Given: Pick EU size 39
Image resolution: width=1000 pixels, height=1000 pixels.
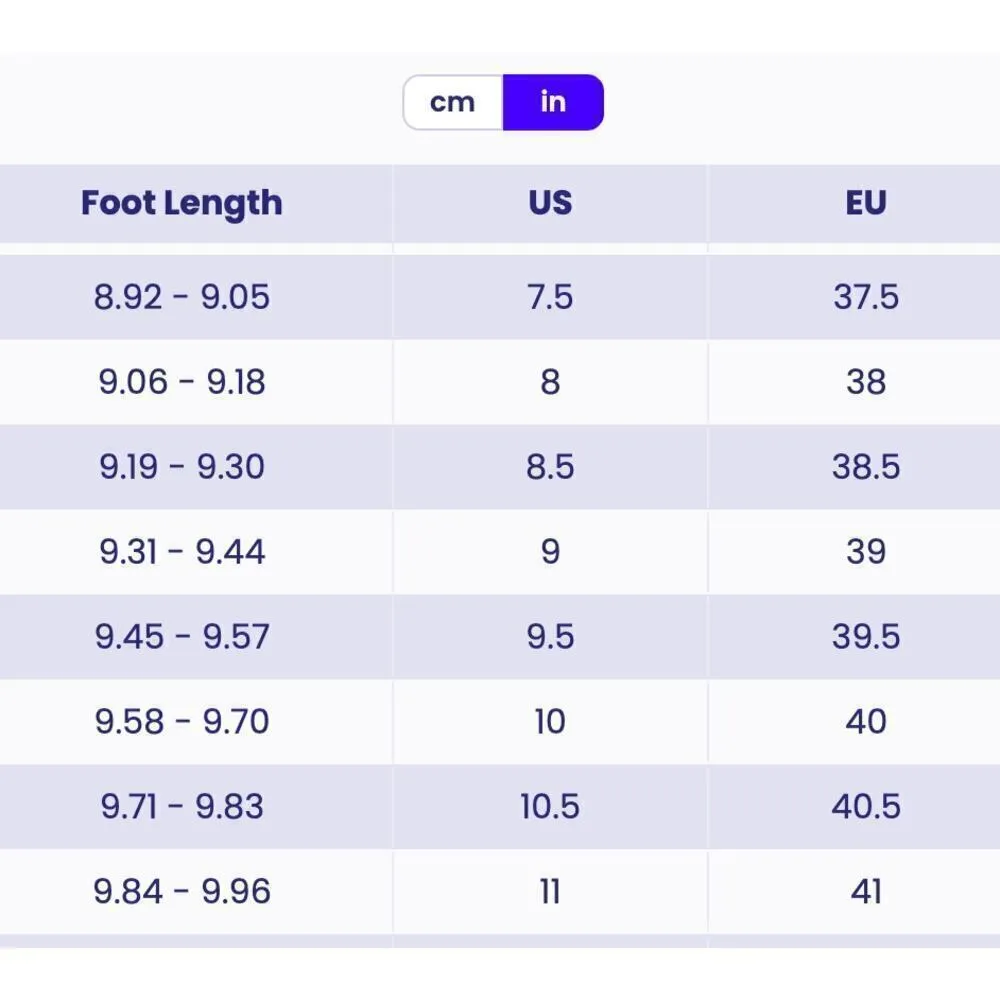Looking at the screenshot, I should click(x=866, y=552).
